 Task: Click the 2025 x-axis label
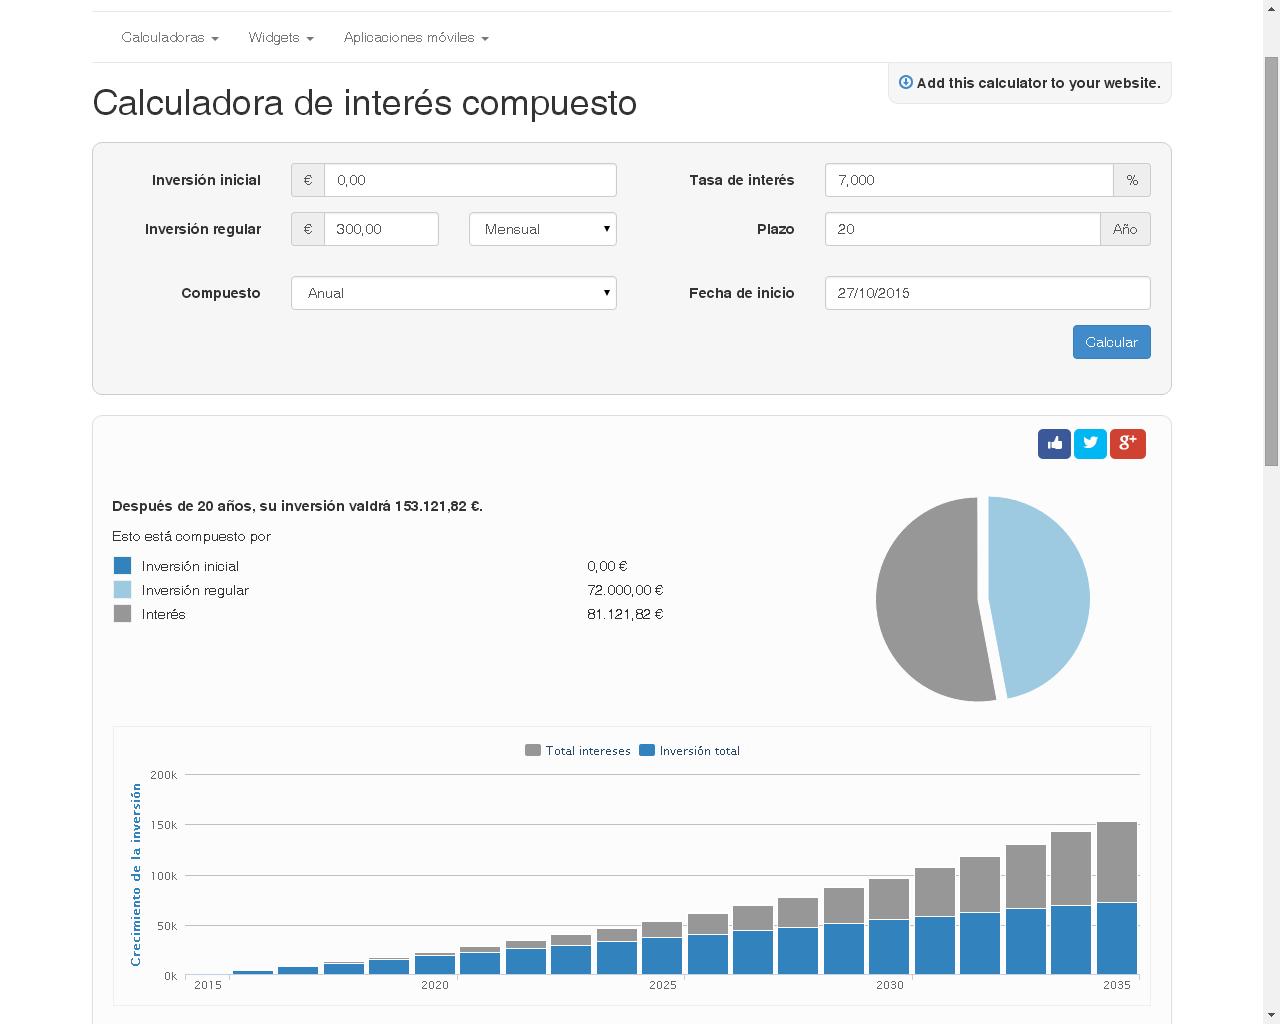[x=662, y=985]
